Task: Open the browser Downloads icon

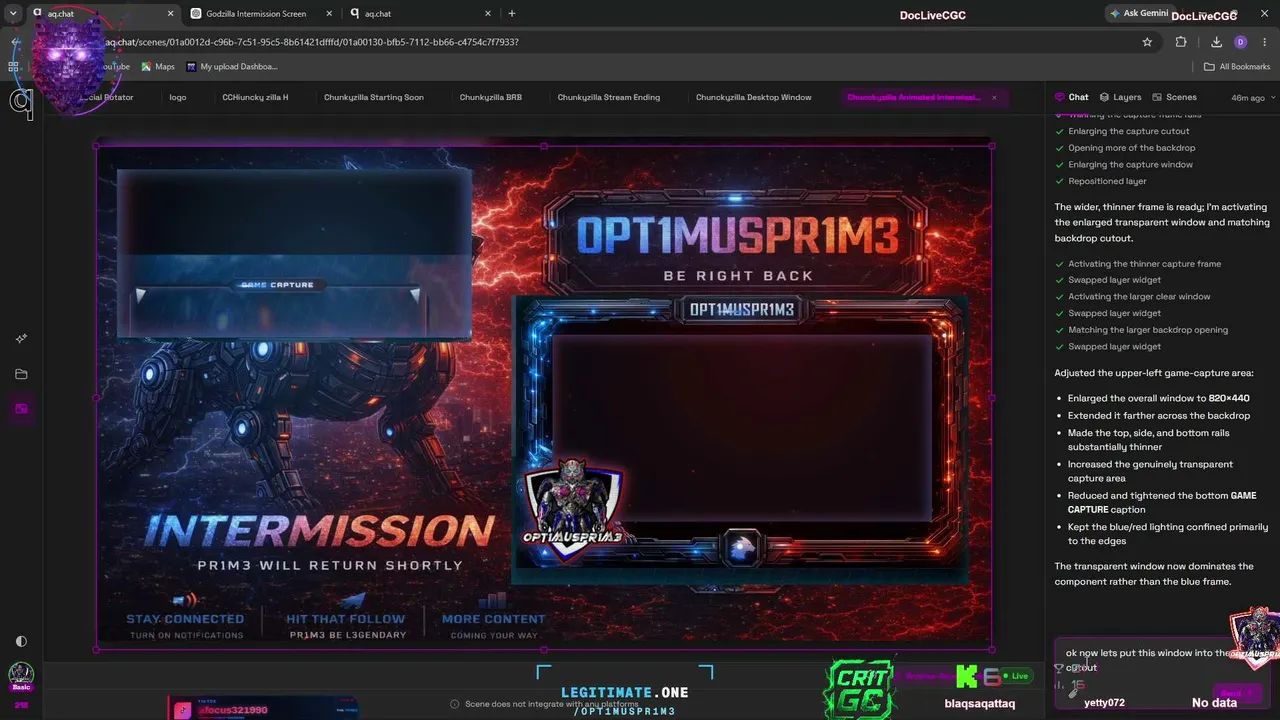Action: coord(1216,42)
